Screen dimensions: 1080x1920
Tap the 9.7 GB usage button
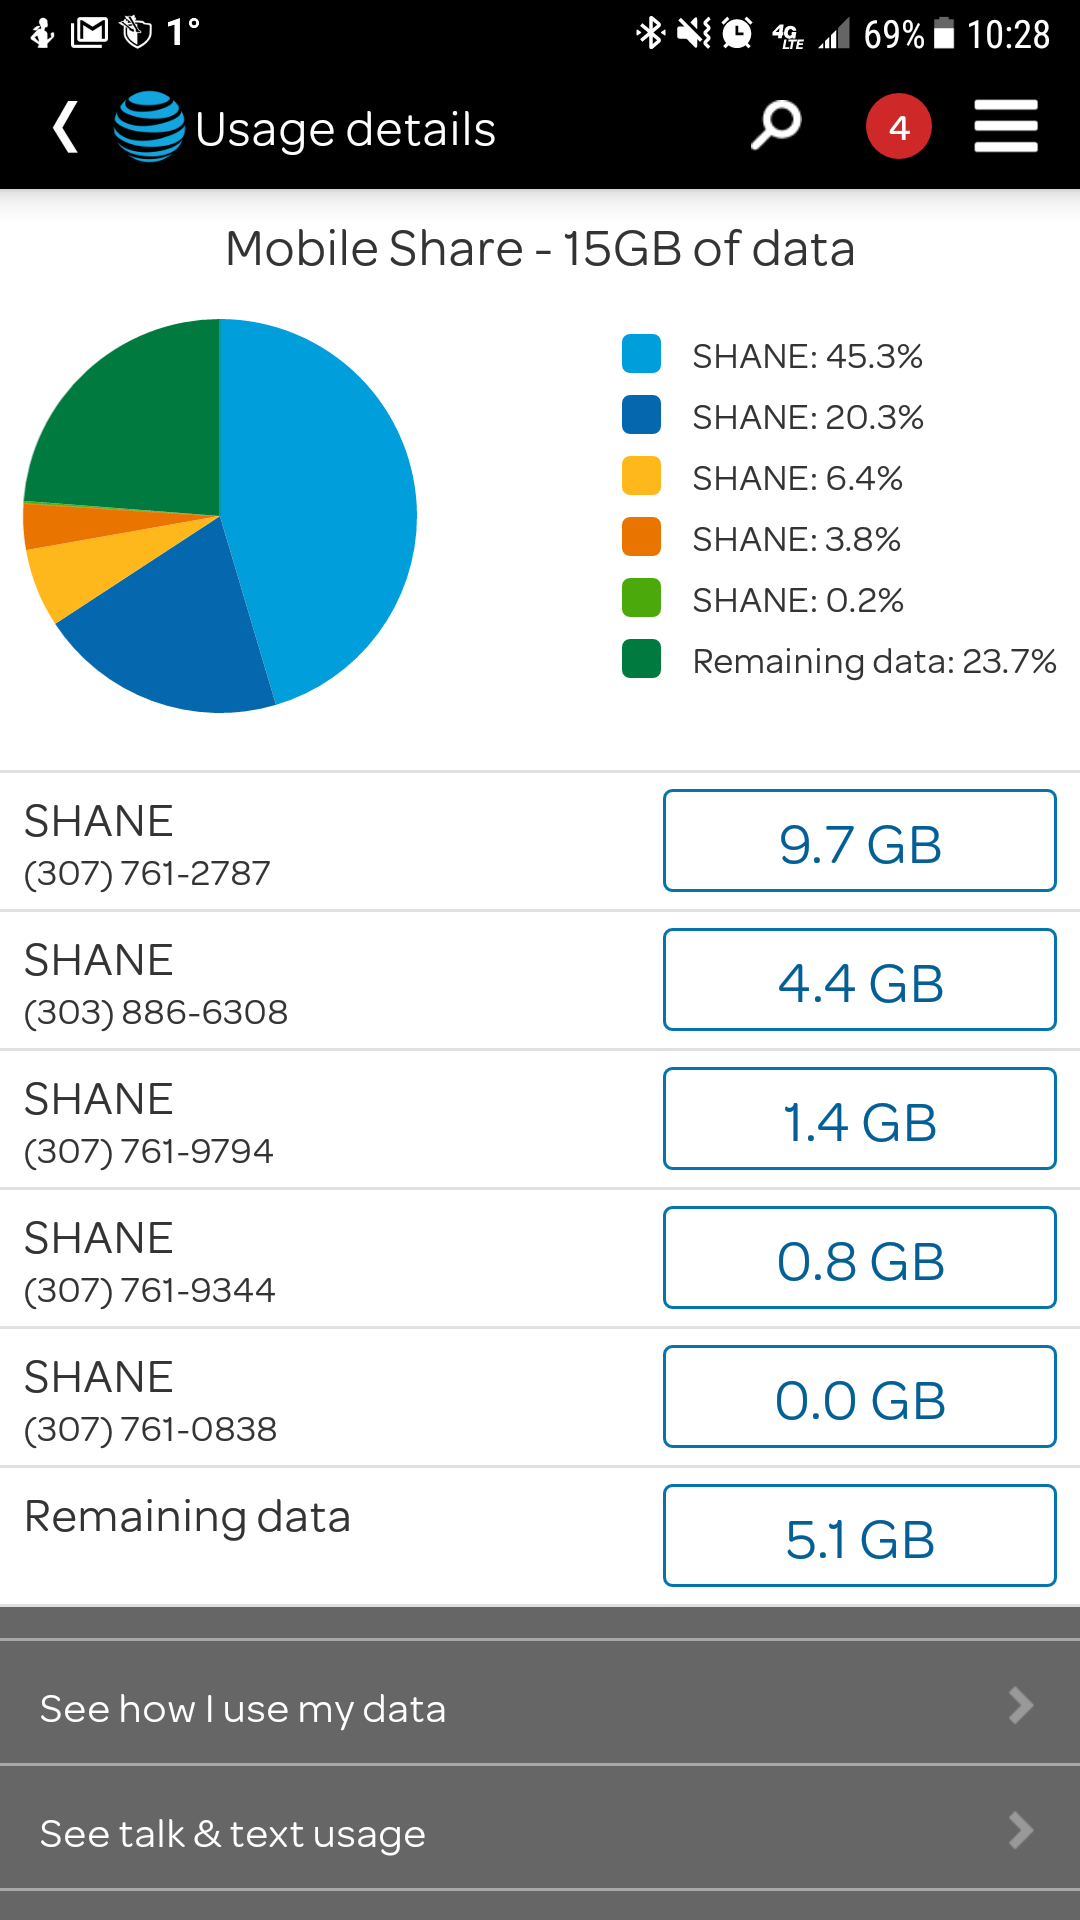click(x=859, y=841)
